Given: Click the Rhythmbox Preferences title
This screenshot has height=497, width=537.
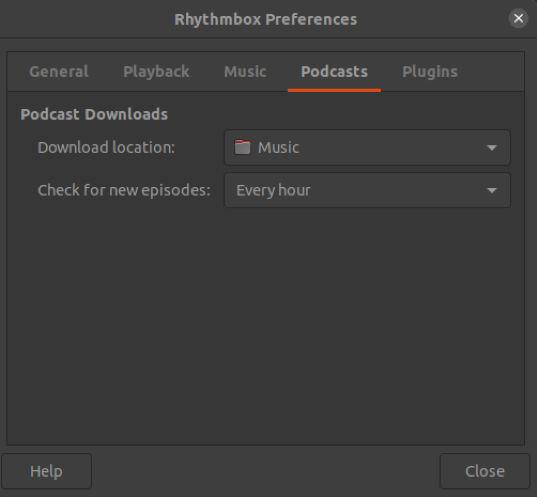Looking at the screenshot, I should click(266, 19).
